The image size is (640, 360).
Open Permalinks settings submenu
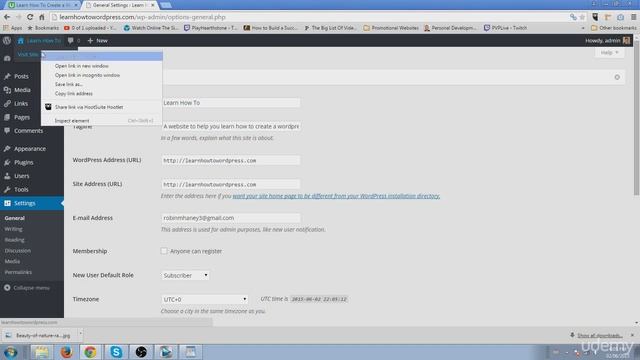point(18,272)
